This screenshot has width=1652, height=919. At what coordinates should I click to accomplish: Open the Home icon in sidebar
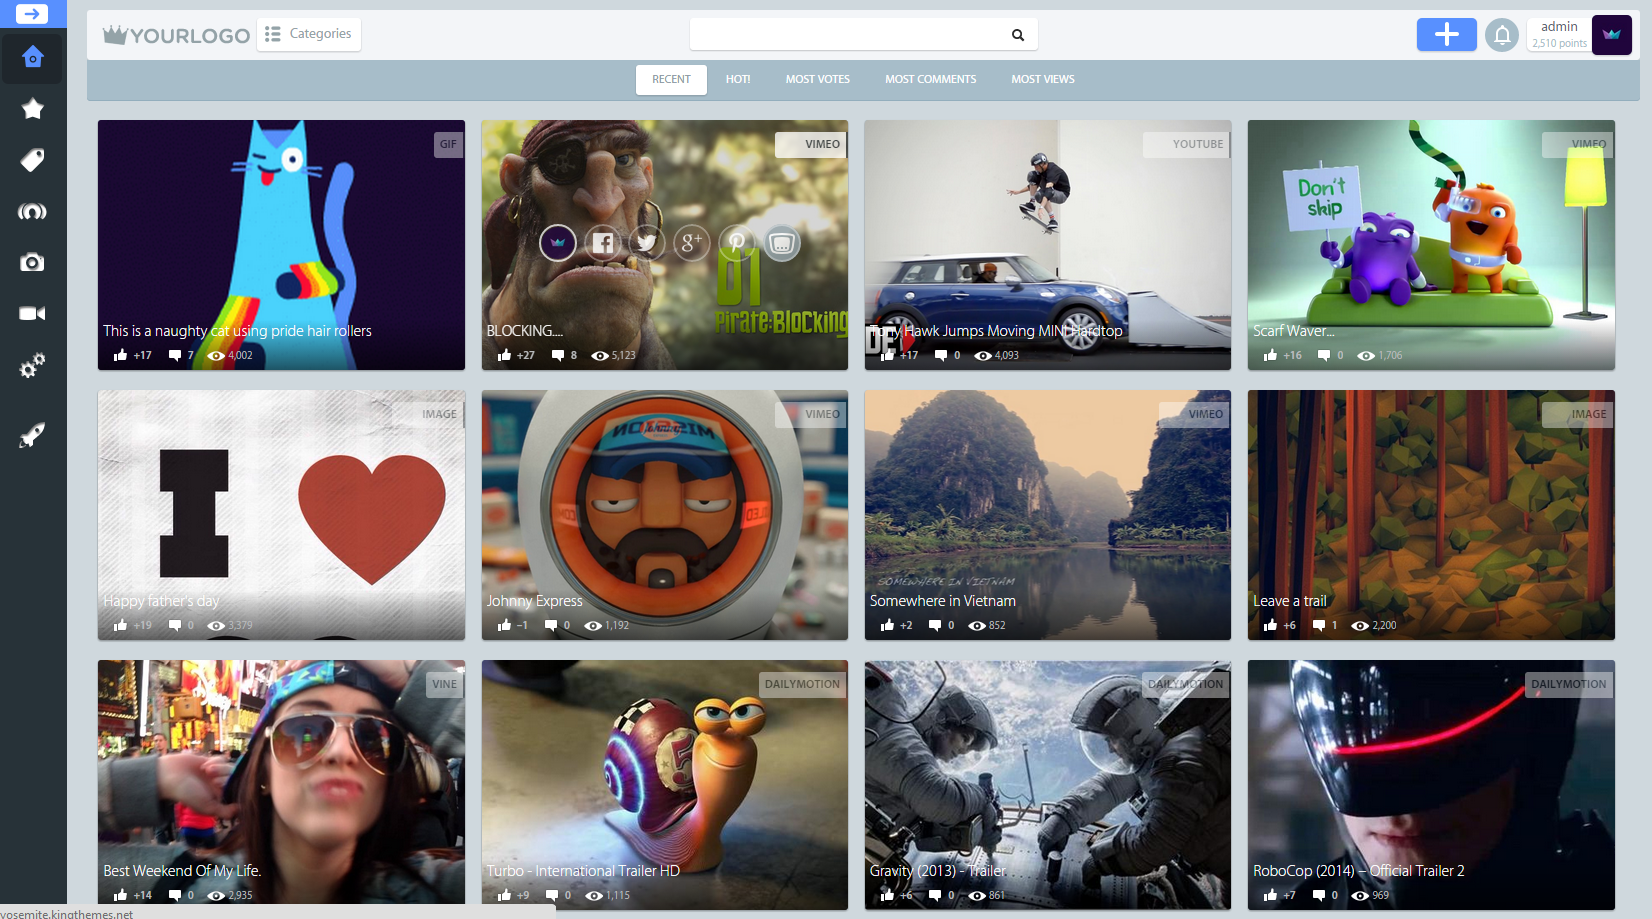coord(32,57)
